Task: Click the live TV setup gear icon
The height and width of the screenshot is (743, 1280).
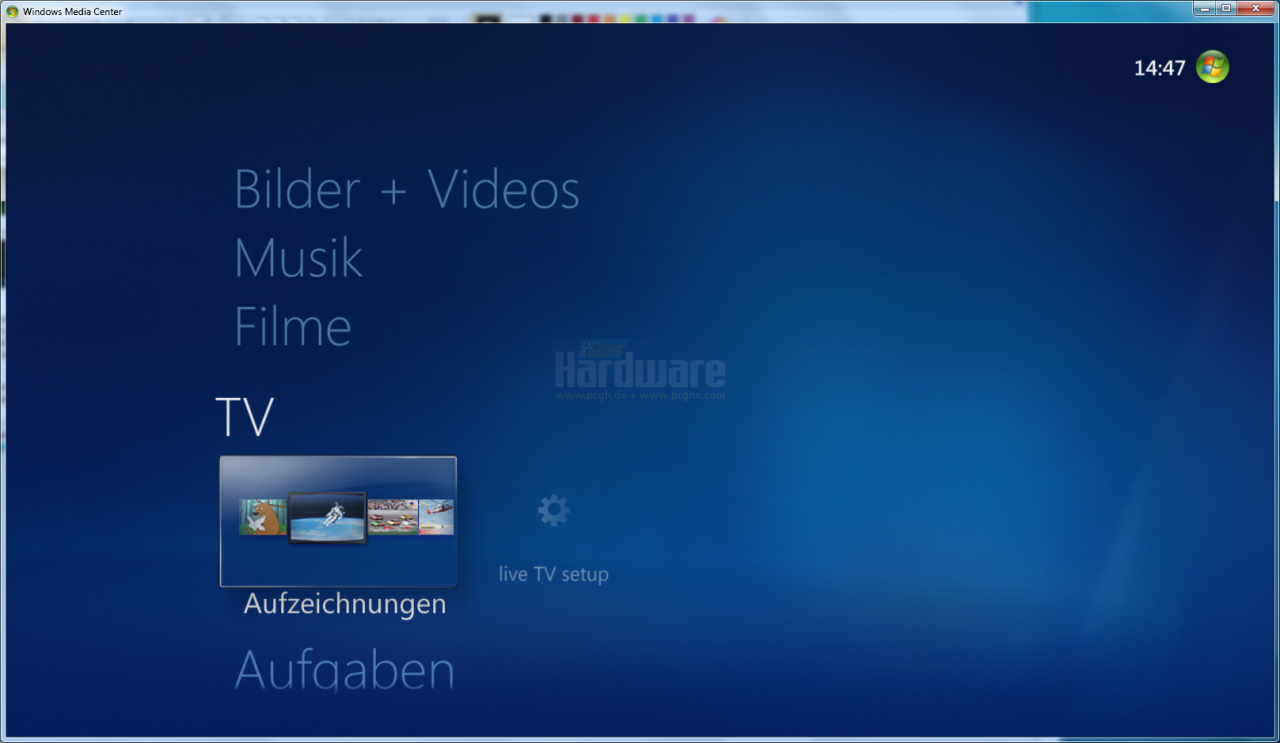Action: pos(553,511)
